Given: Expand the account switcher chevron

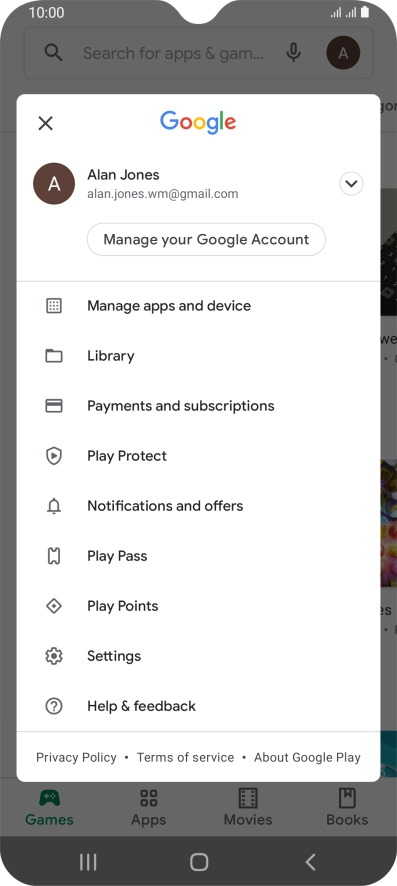Looking at the screenshot, I should 351,184.
